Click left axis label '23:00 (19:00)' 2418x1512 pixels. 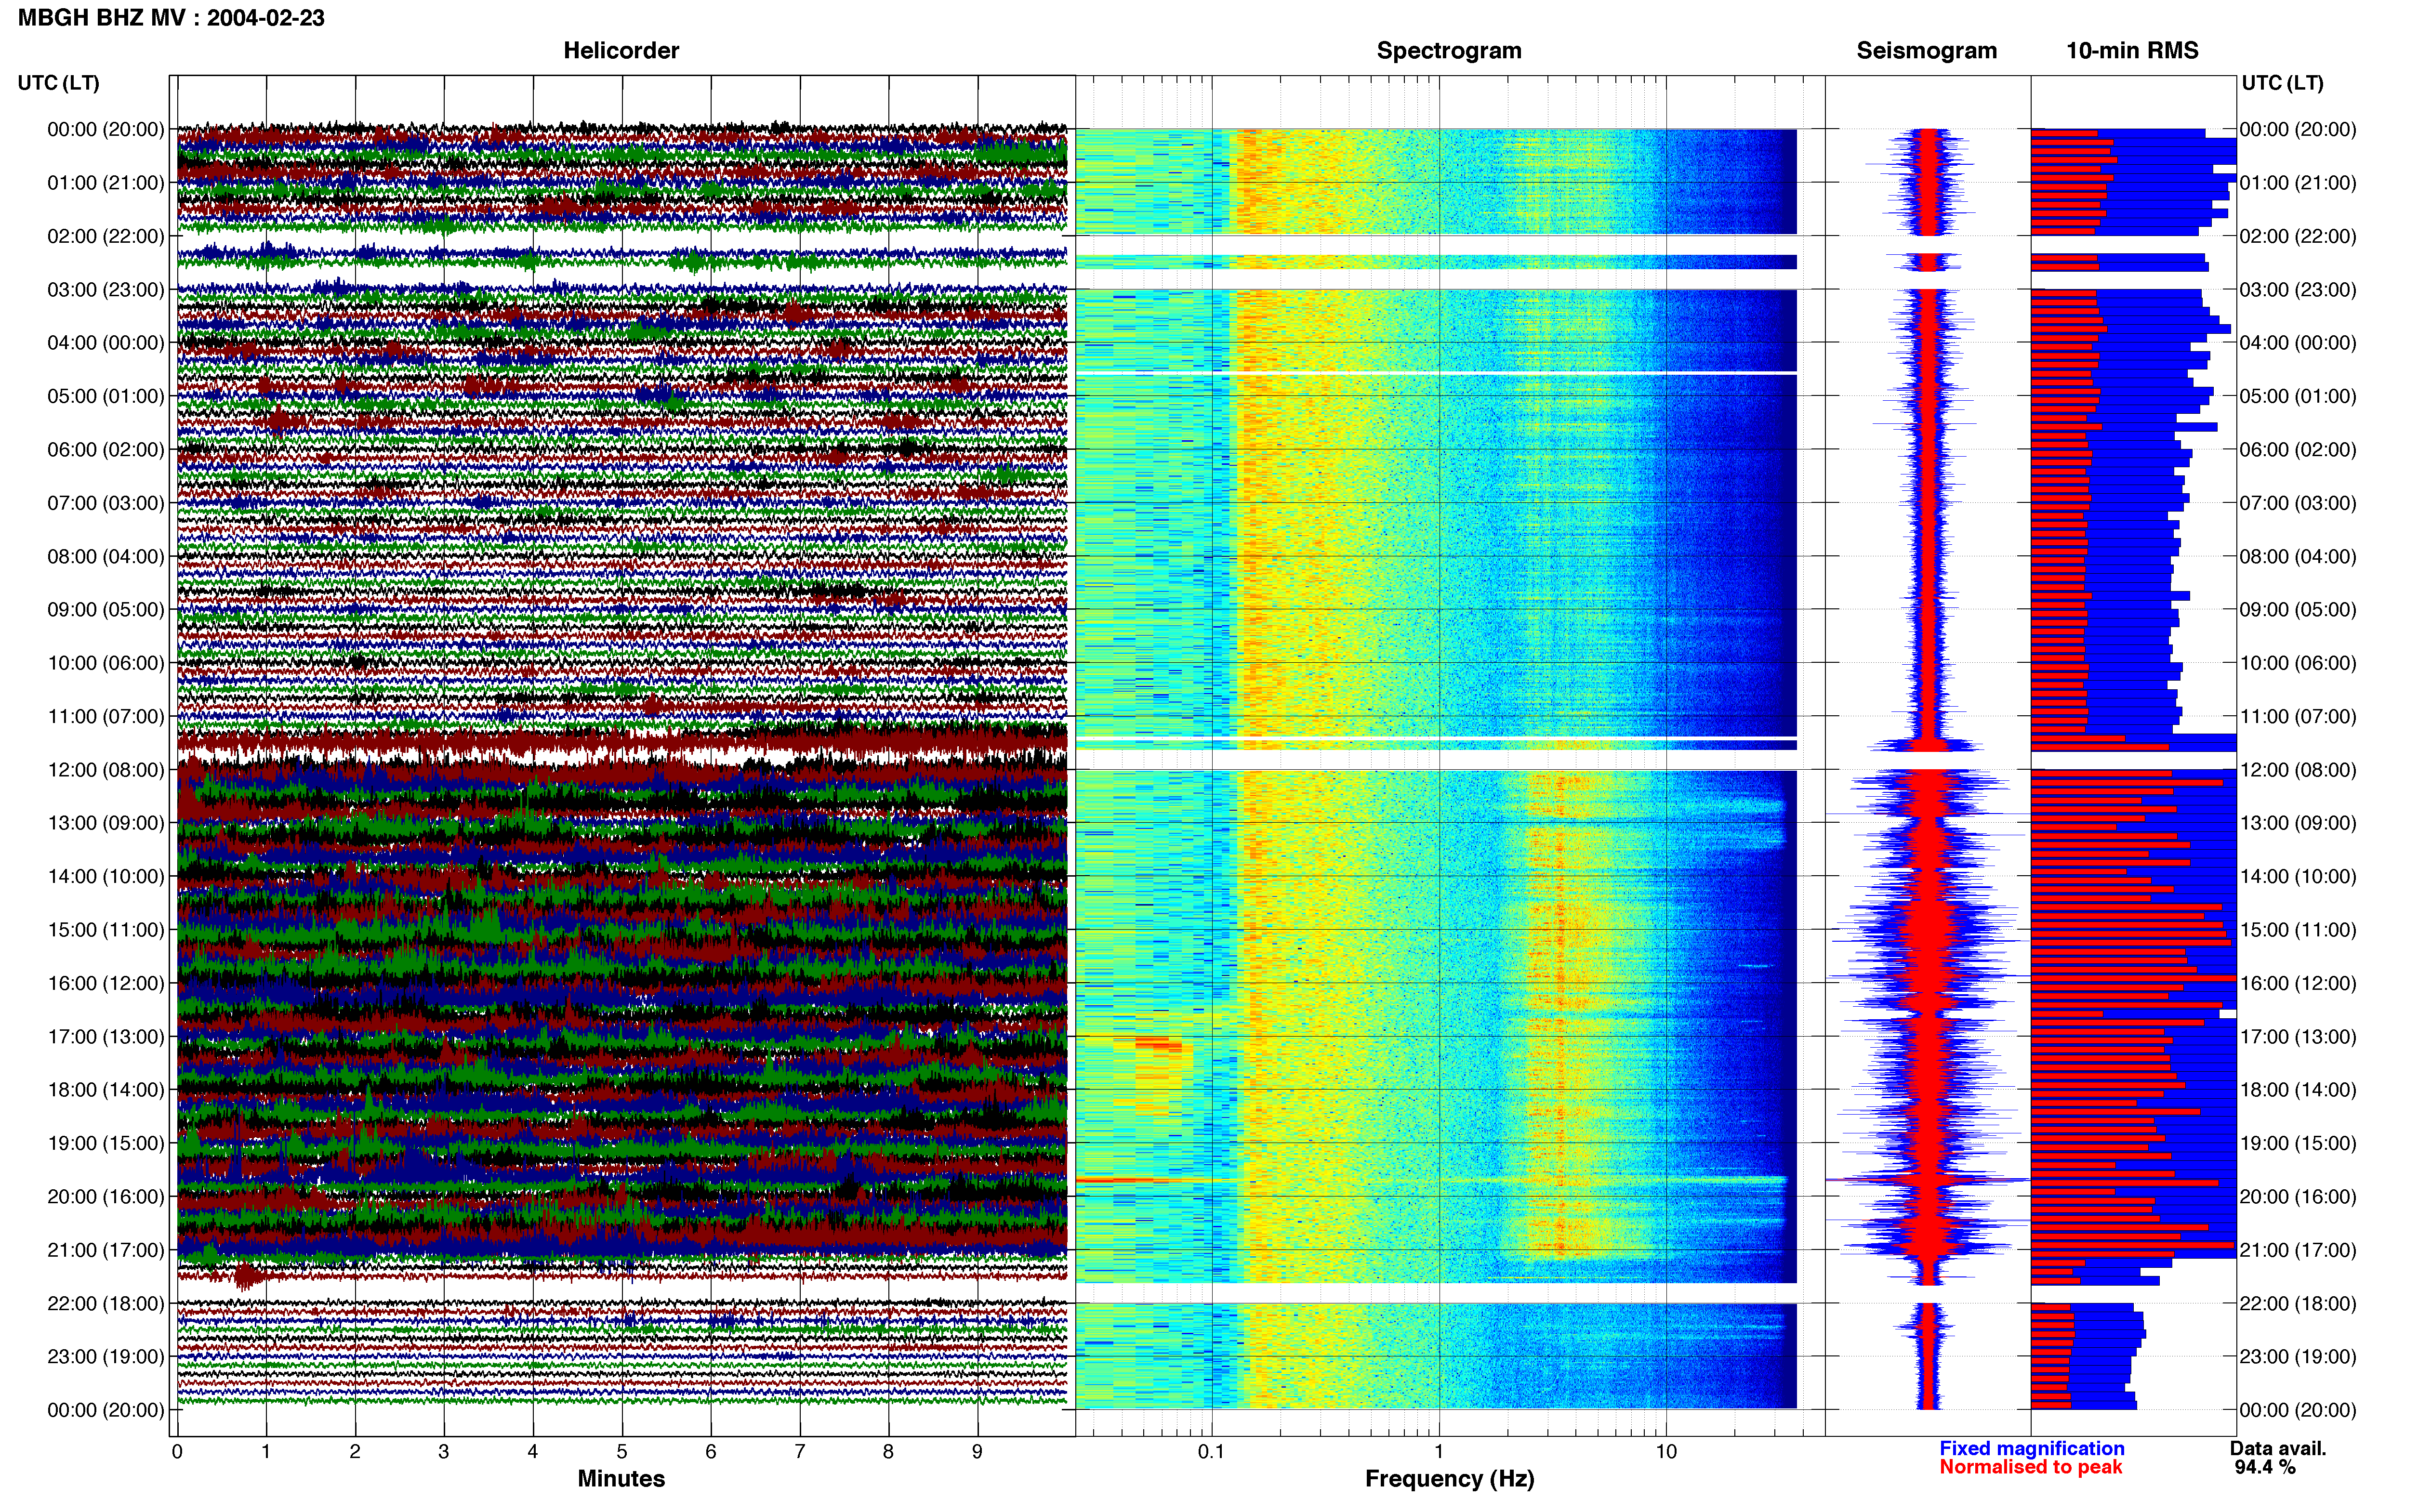pyautogui.click(x=106, y=1356)
